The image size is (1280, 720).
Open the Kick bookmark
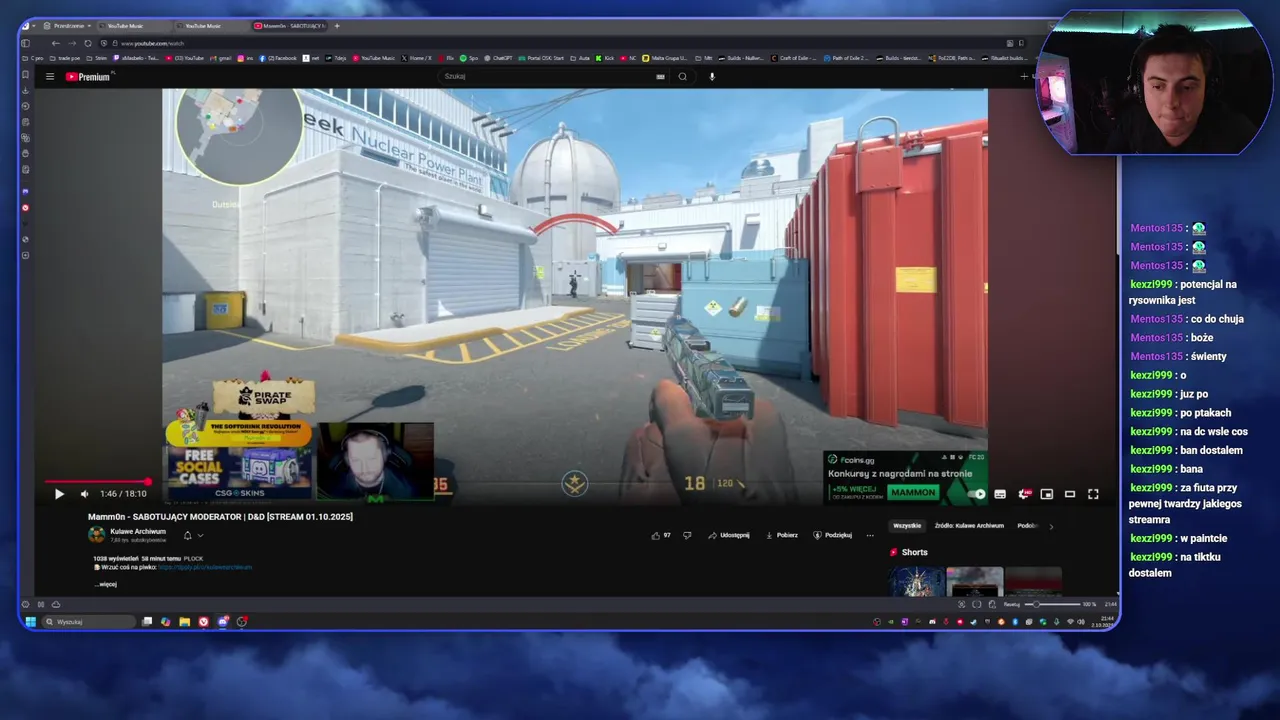[x=605, y=58]
